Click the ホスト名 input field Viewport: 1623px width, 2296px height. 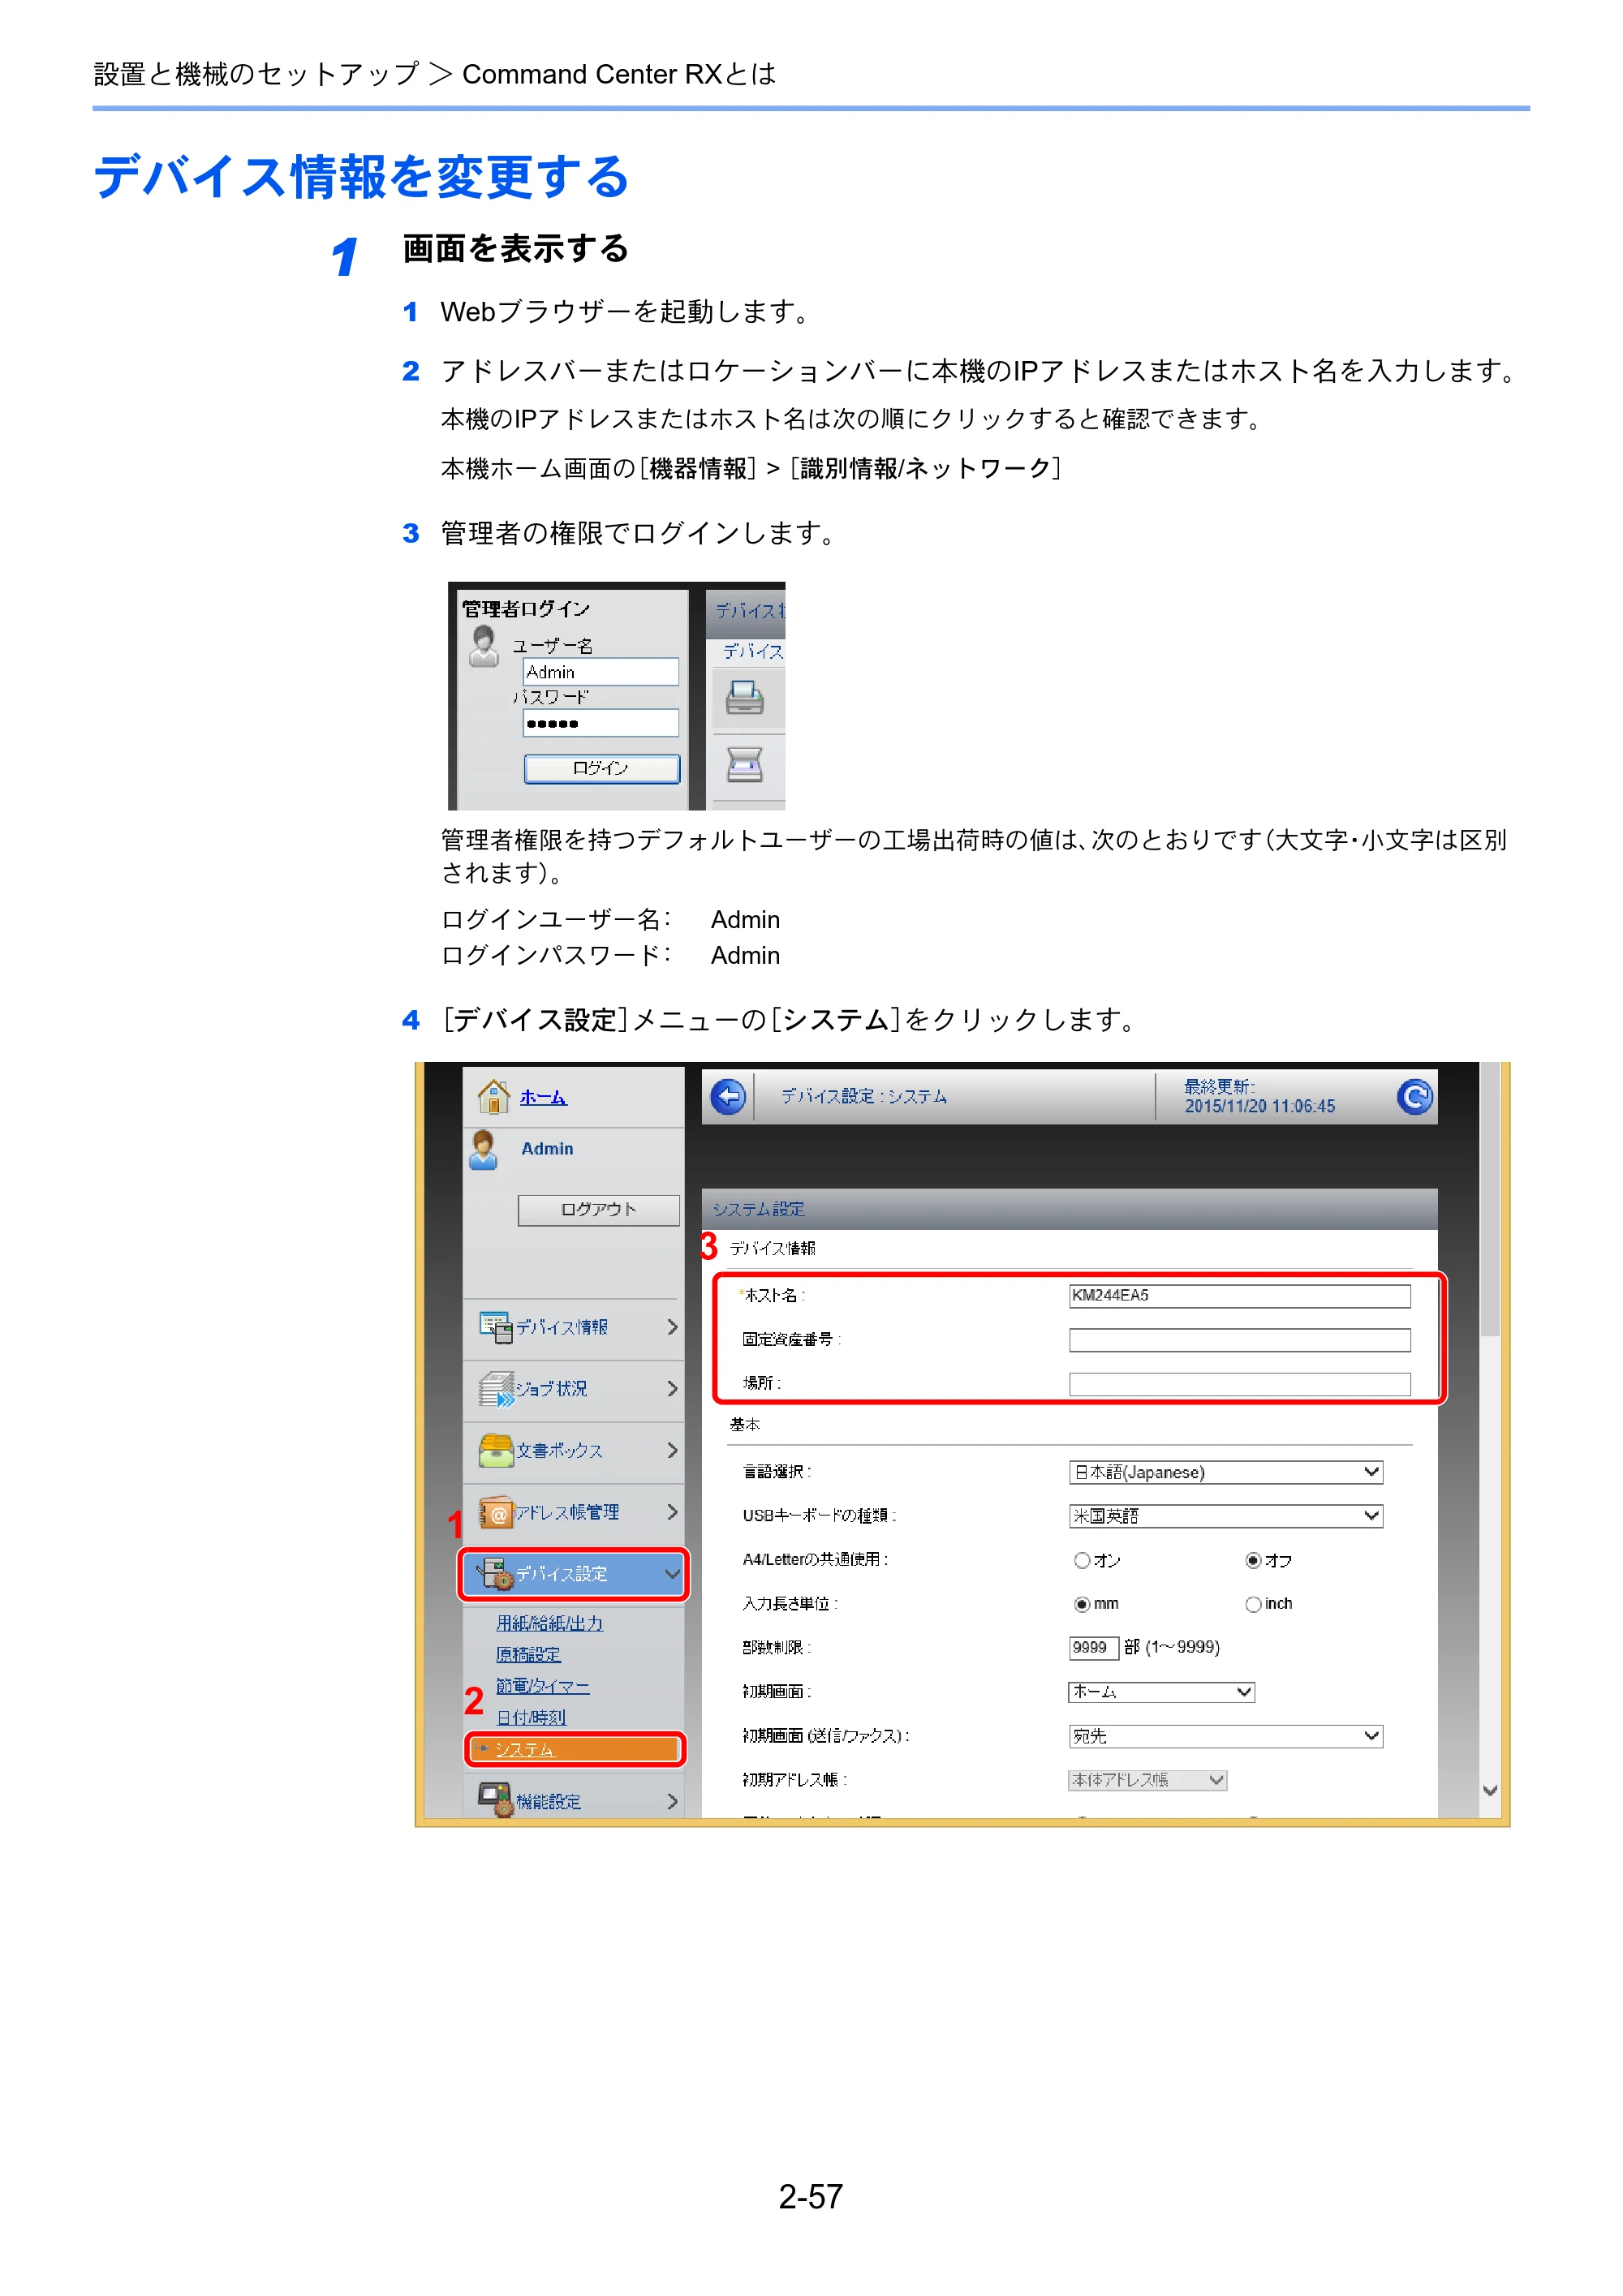(1240, 1296)
